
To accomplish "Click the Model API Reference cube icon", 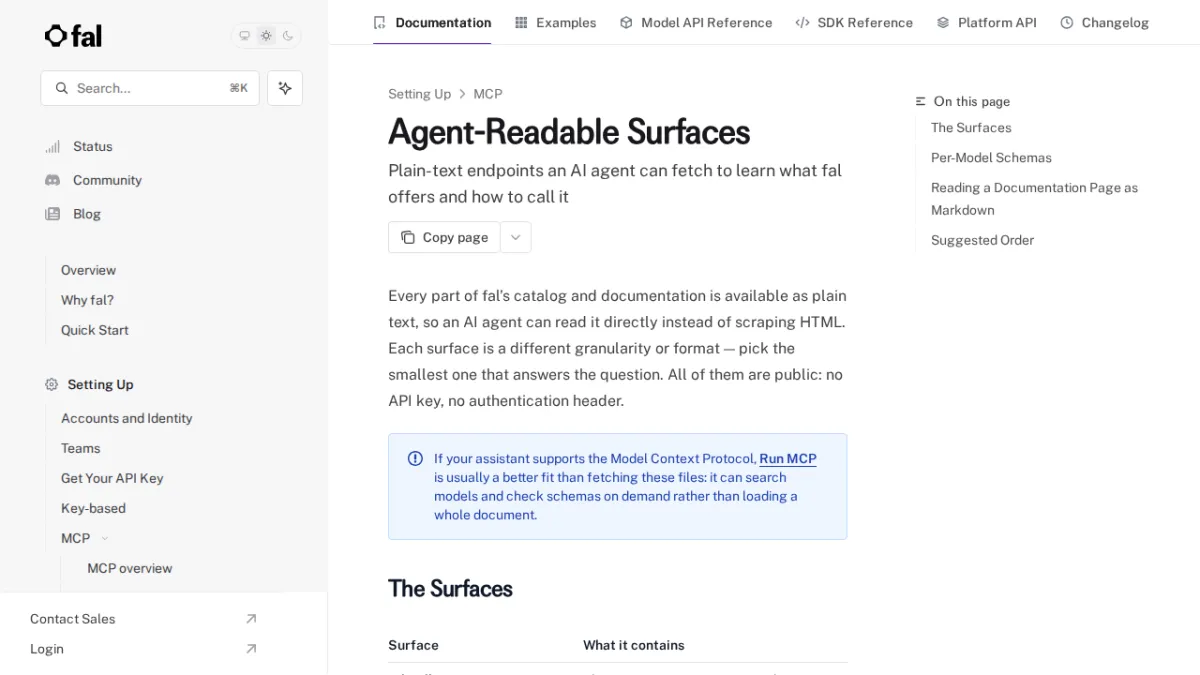I will coord(626,22).
